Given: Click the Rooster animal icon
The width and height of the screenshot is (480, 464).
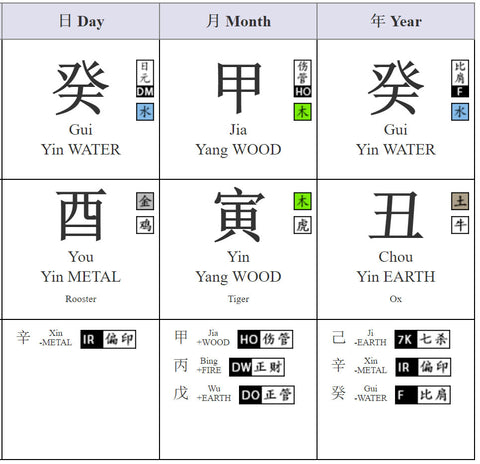Looking at the screenshot, I should coord(145,225).
